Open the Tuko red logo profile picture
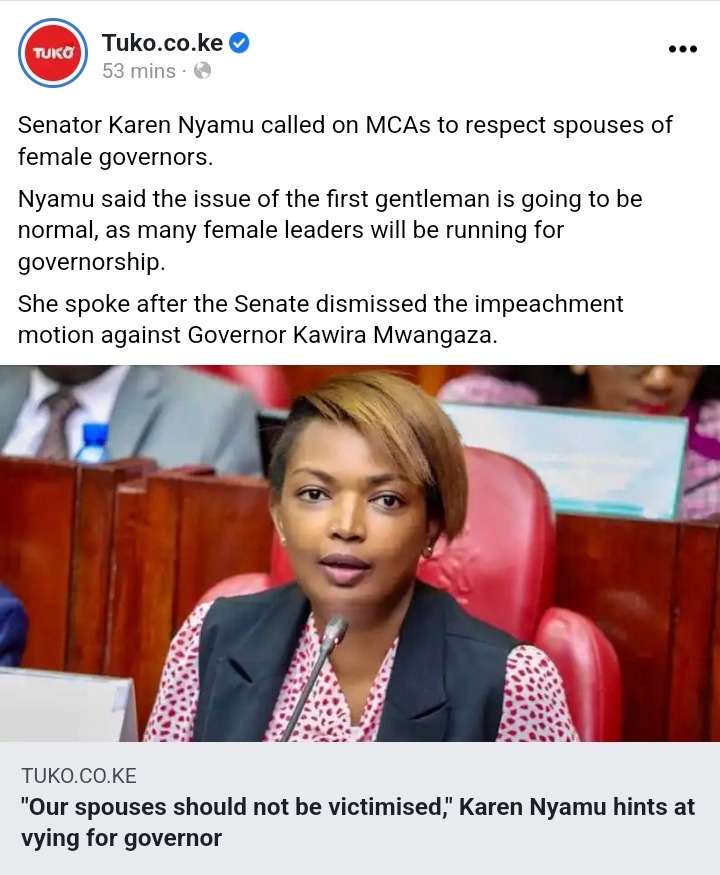 (52, 53)
